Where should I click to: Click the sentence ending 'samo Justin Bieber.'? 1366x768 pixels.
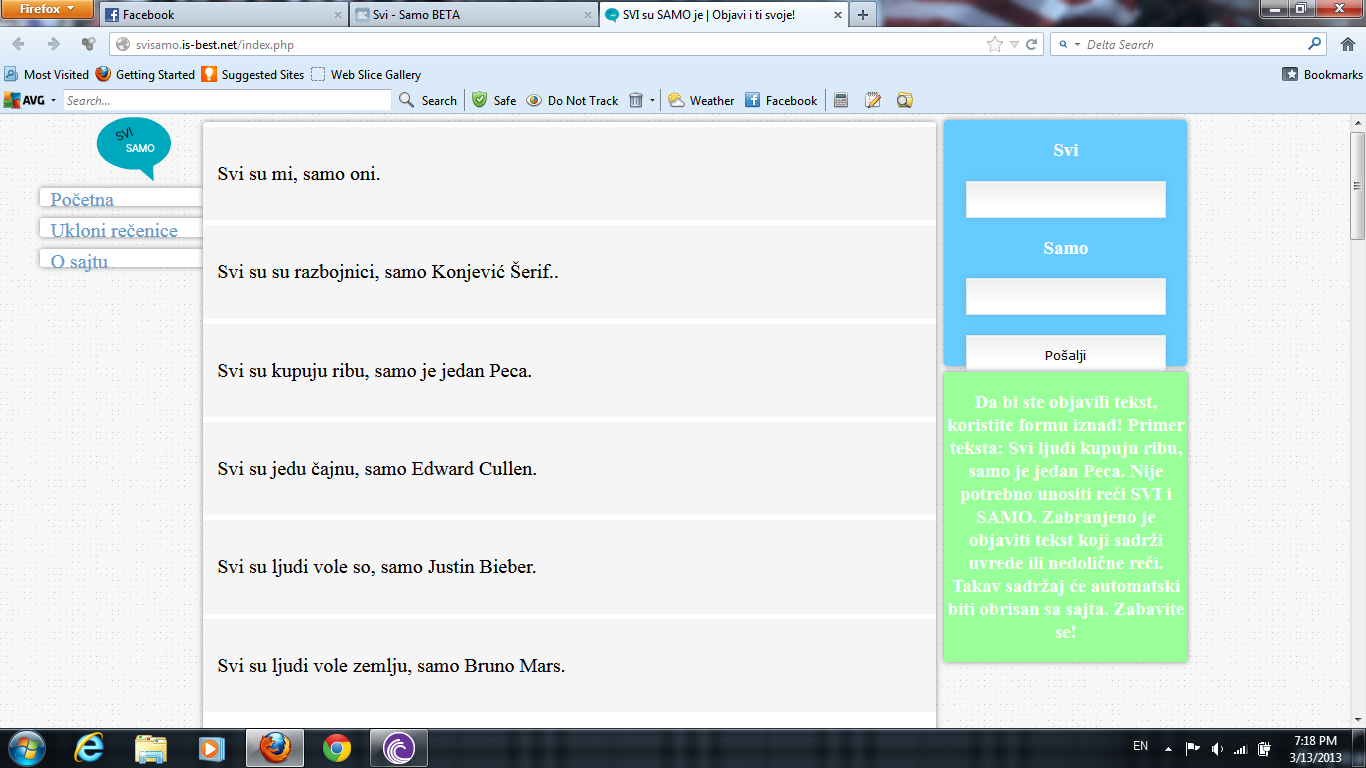[x=377, y=567]
